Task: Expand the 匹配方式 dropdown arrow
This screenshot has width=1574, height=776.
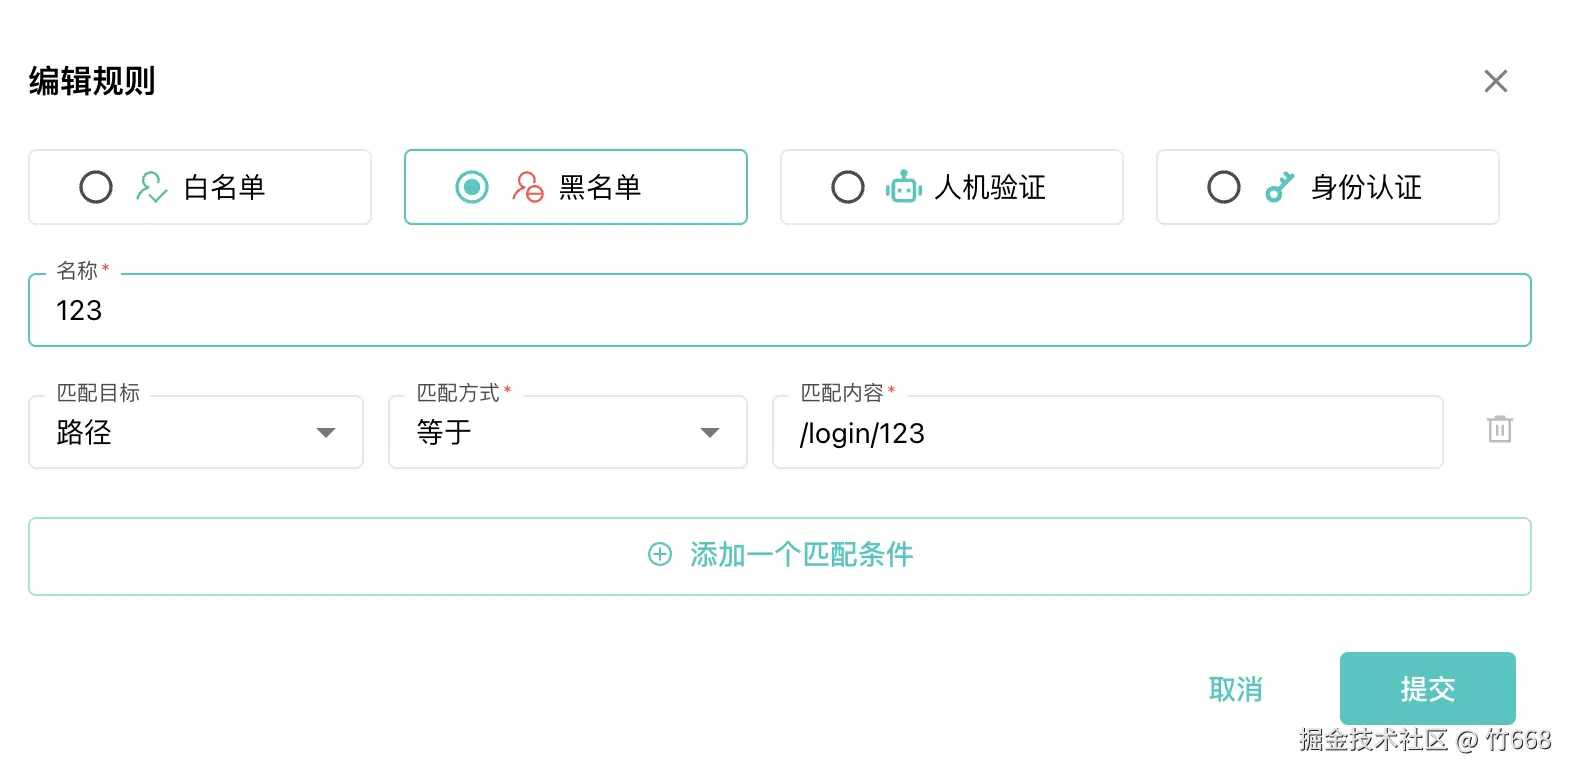Action: click(x=710, y=433)
